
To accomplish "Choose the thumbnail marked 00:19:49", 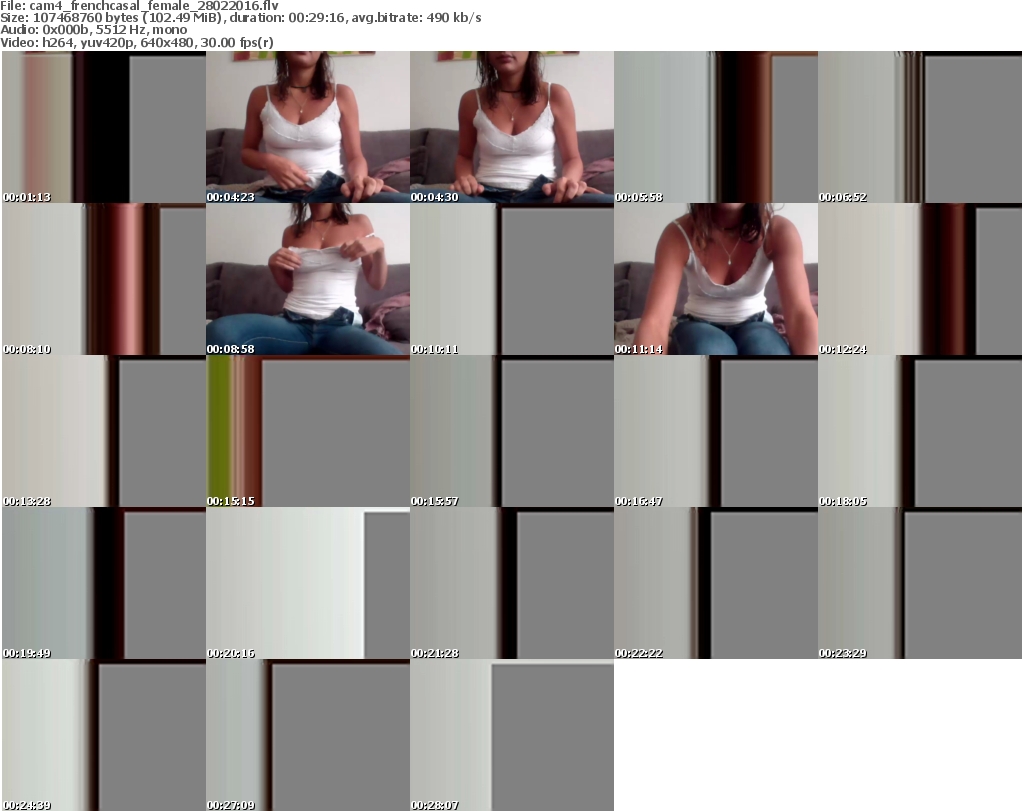I will click(x=104, y=583).
